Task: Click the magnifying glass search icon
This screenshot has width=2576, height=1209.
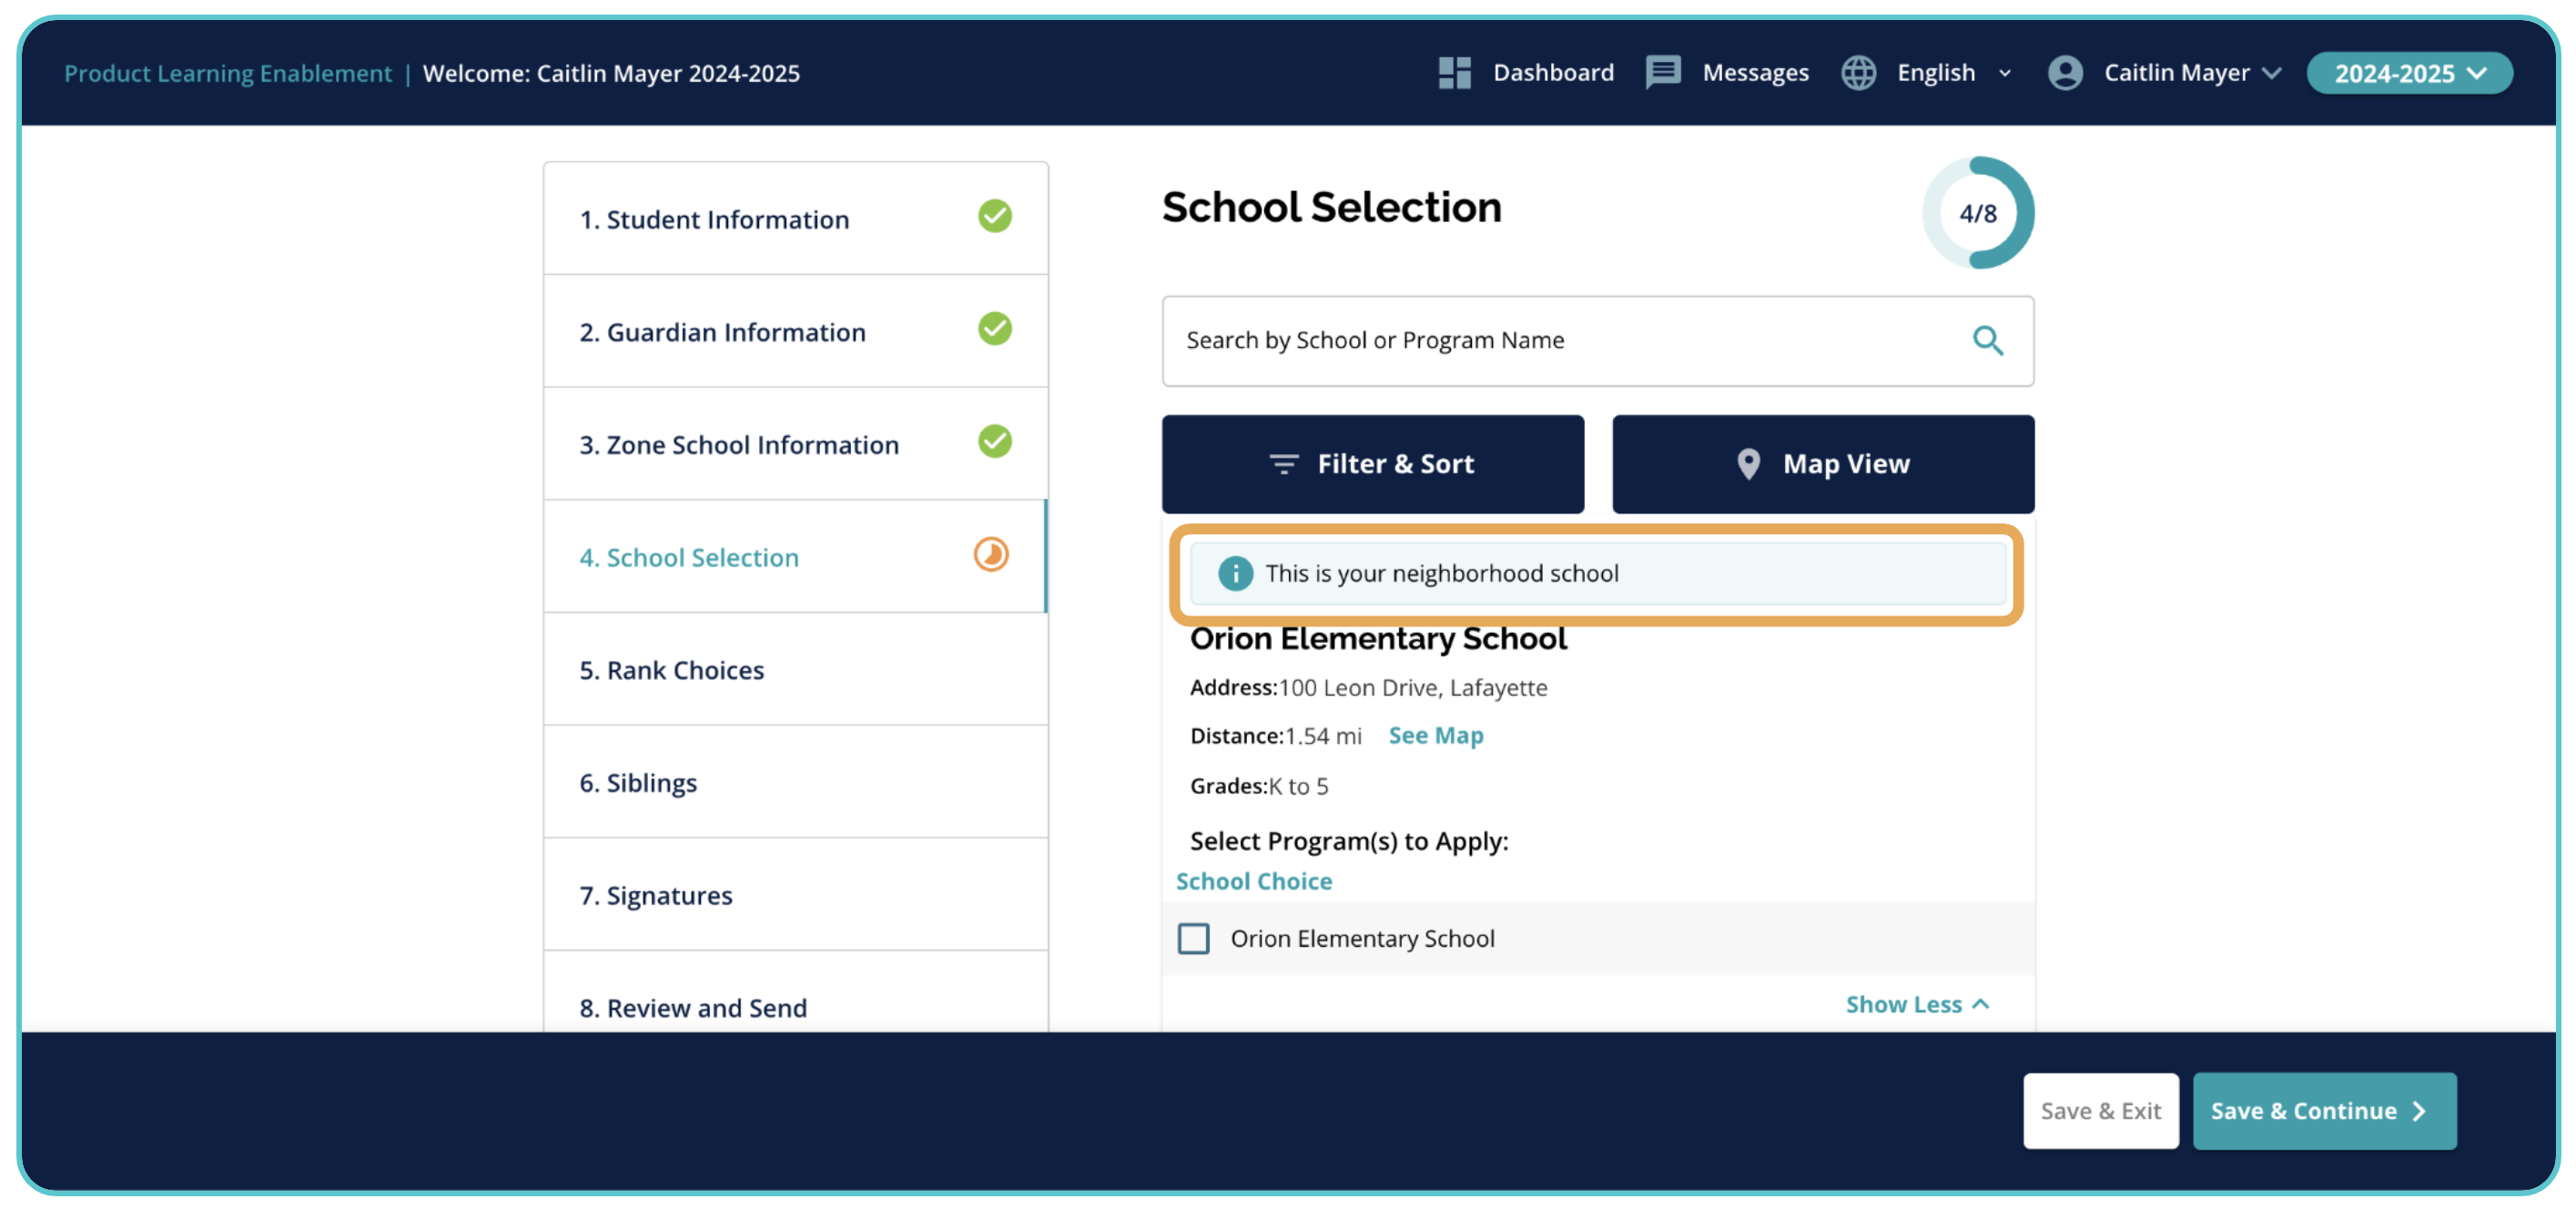Action: [x=1987, y=341]
